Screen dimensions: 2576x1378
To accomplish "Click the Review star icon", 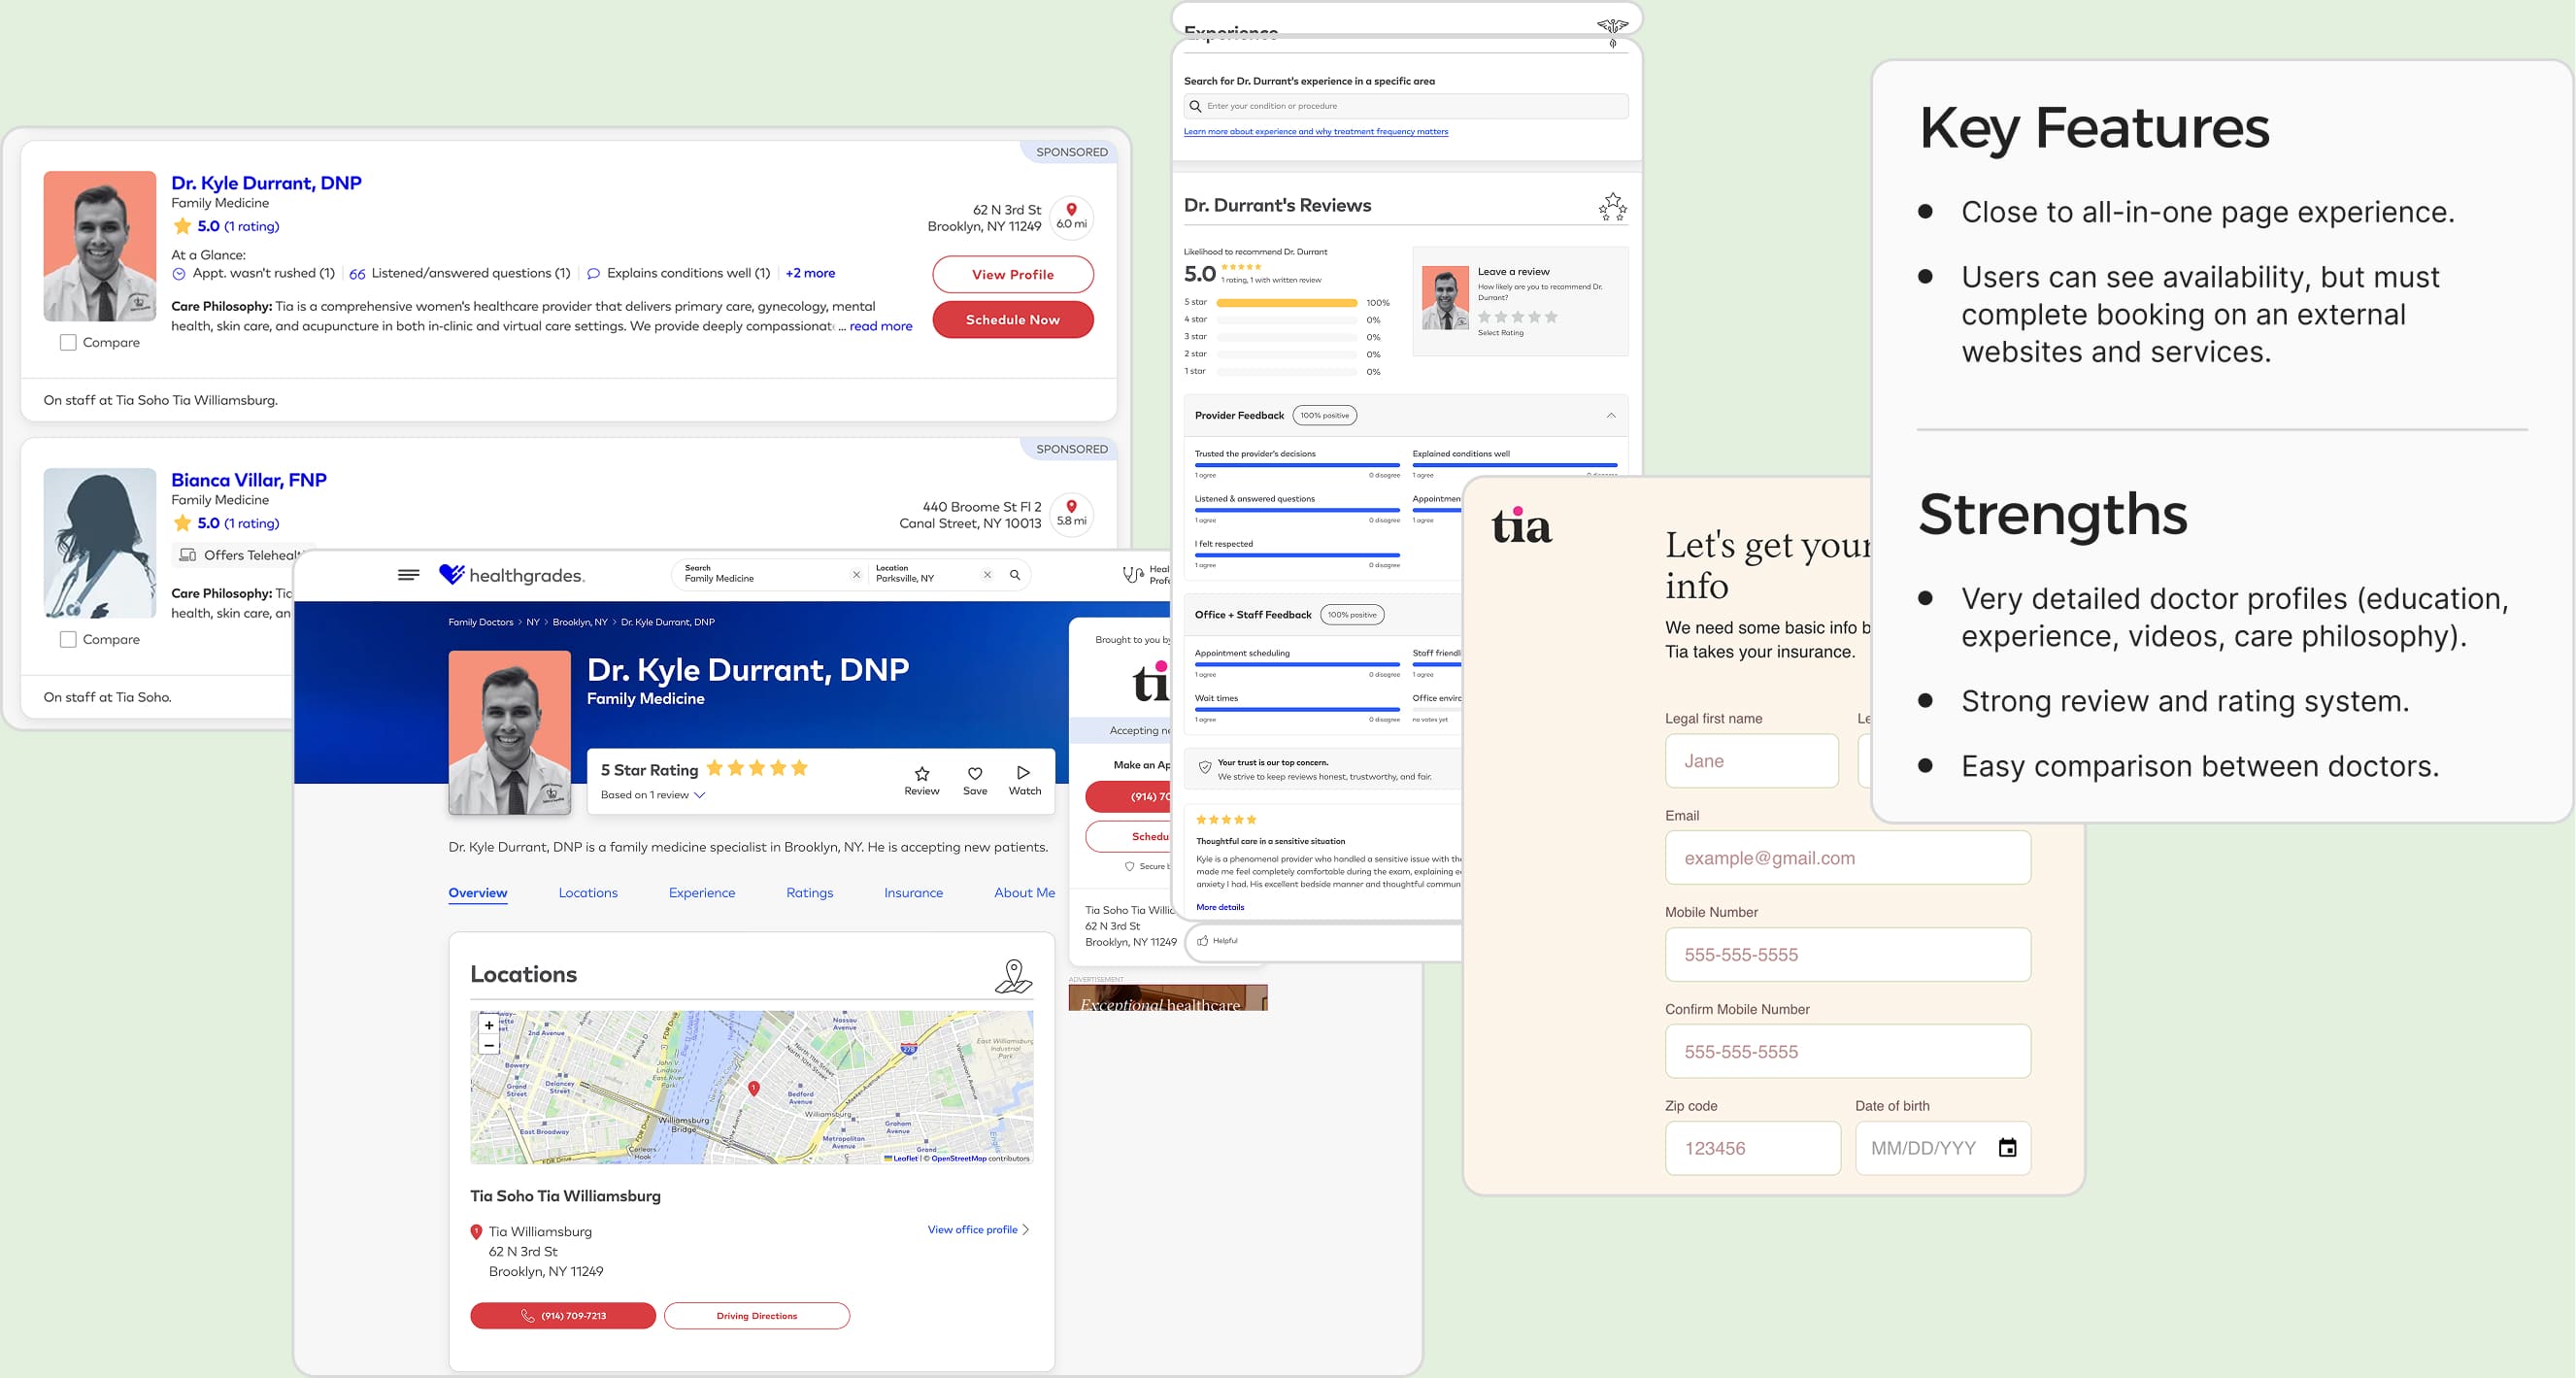I will pos(921,773).
